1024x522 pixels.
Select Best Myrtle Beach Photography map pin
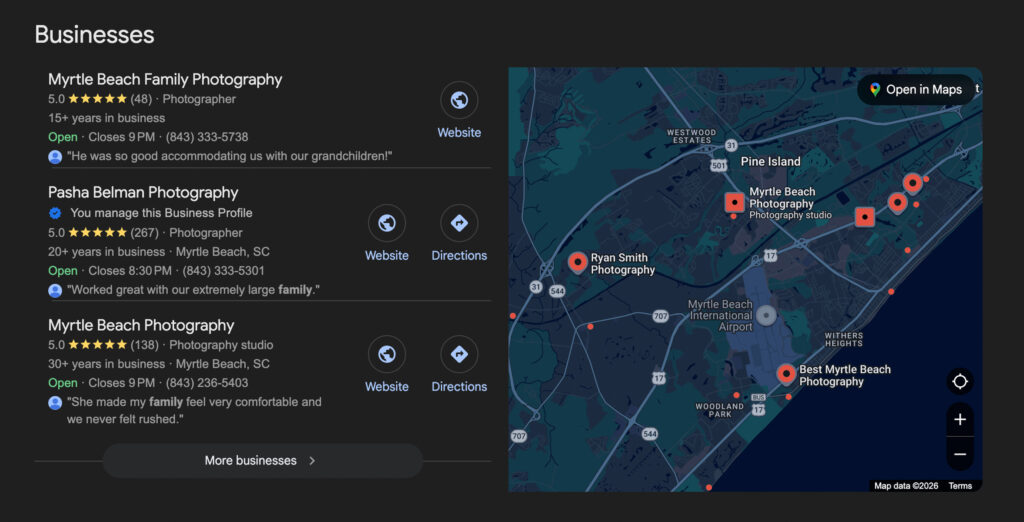[786, 373]
